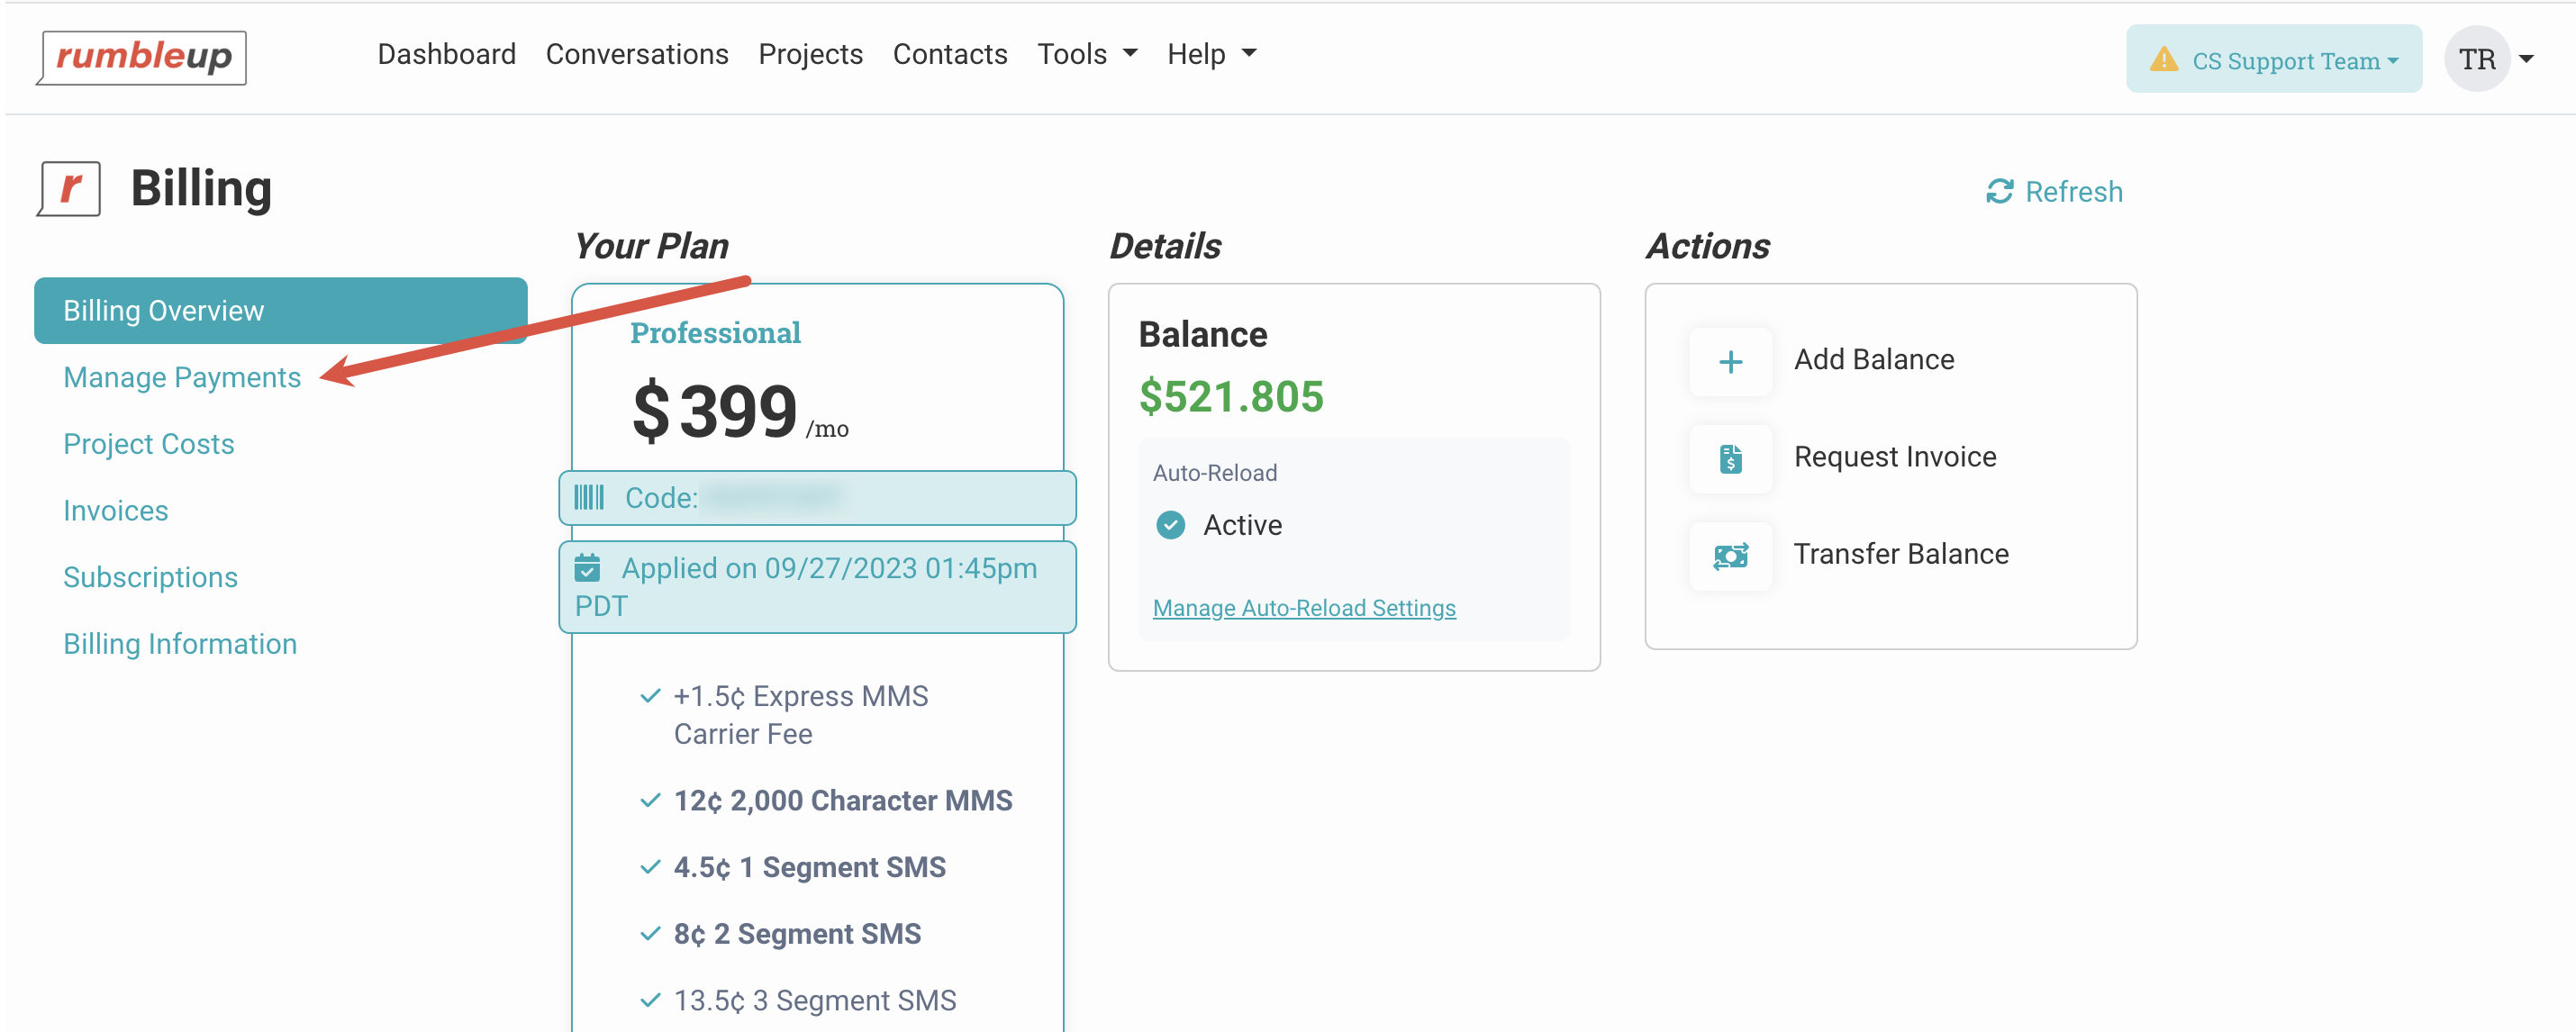Click the Auto-Reload Active check indicator

1170,525
